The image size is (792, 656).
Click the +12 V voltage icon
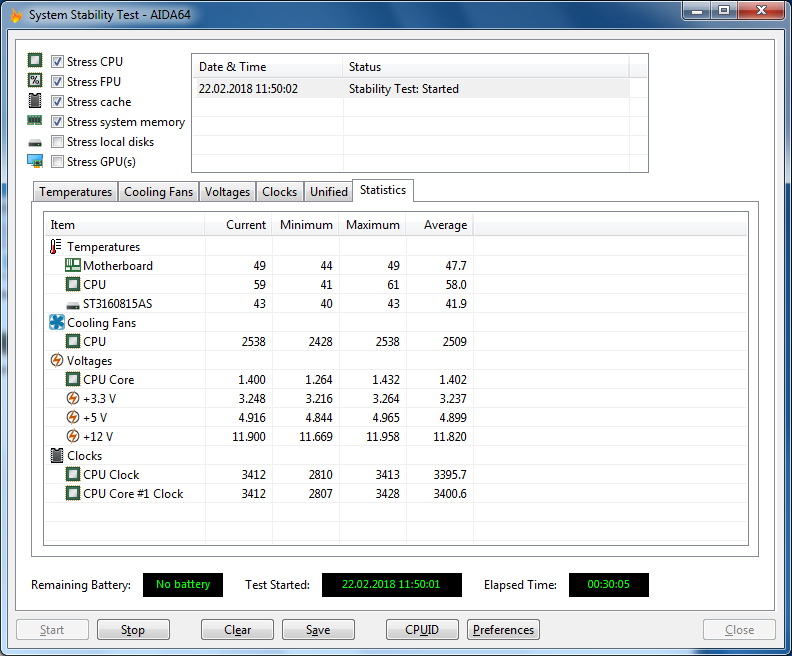coord(72,437)
